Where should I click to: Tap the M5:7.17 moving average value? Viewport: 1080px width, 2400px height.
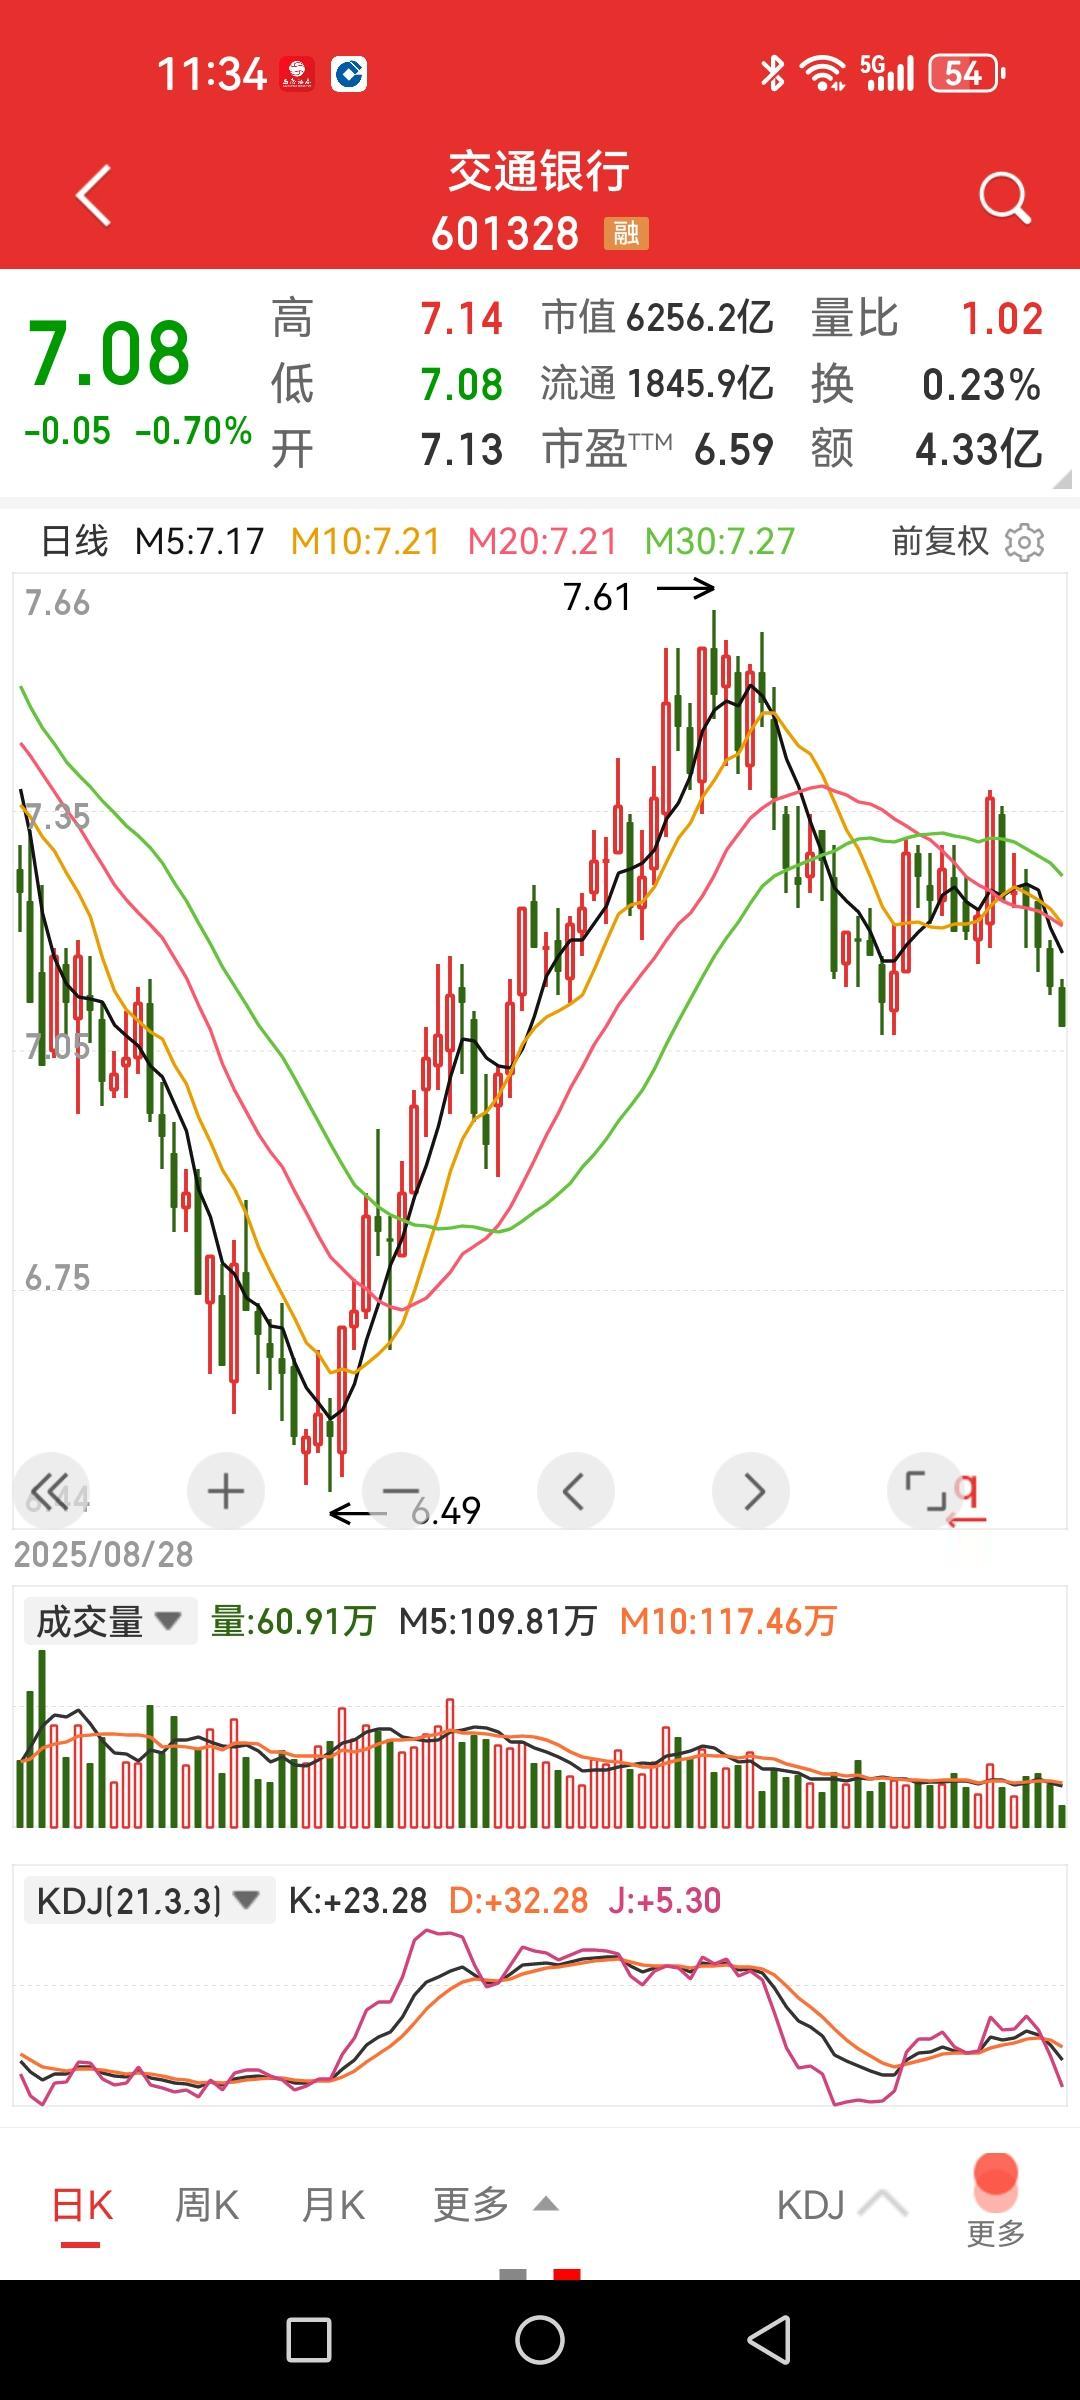coord(199,541)
